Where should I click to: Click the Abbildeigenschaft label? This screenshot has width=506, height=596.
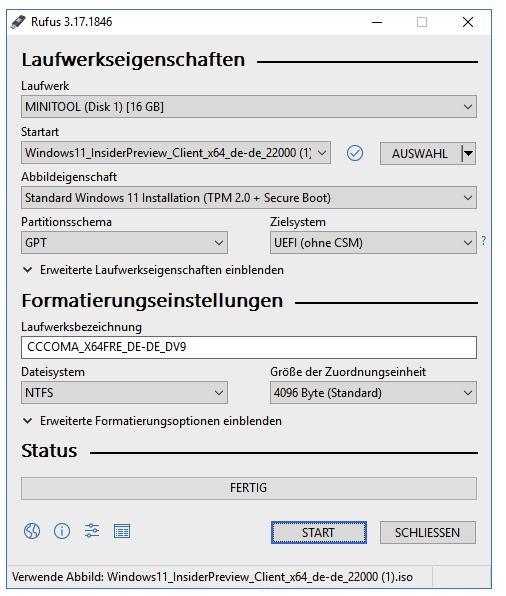tap(69, 177)
